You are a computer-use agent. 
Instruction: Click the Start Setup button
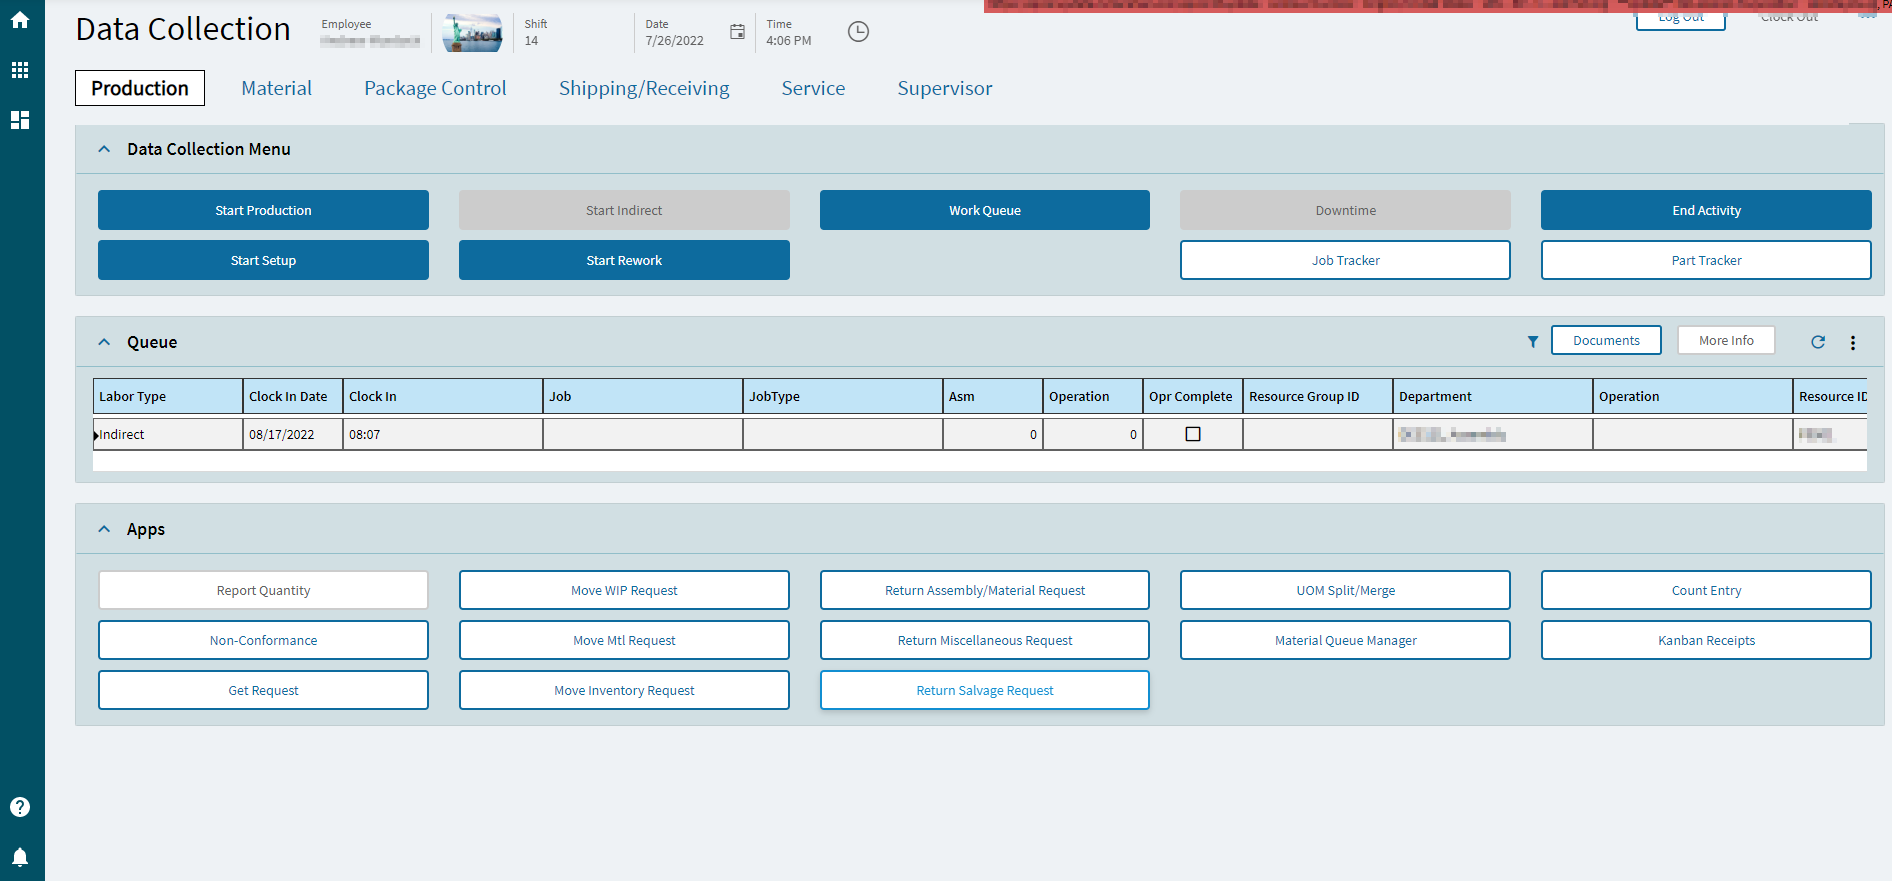coord(263,260)
